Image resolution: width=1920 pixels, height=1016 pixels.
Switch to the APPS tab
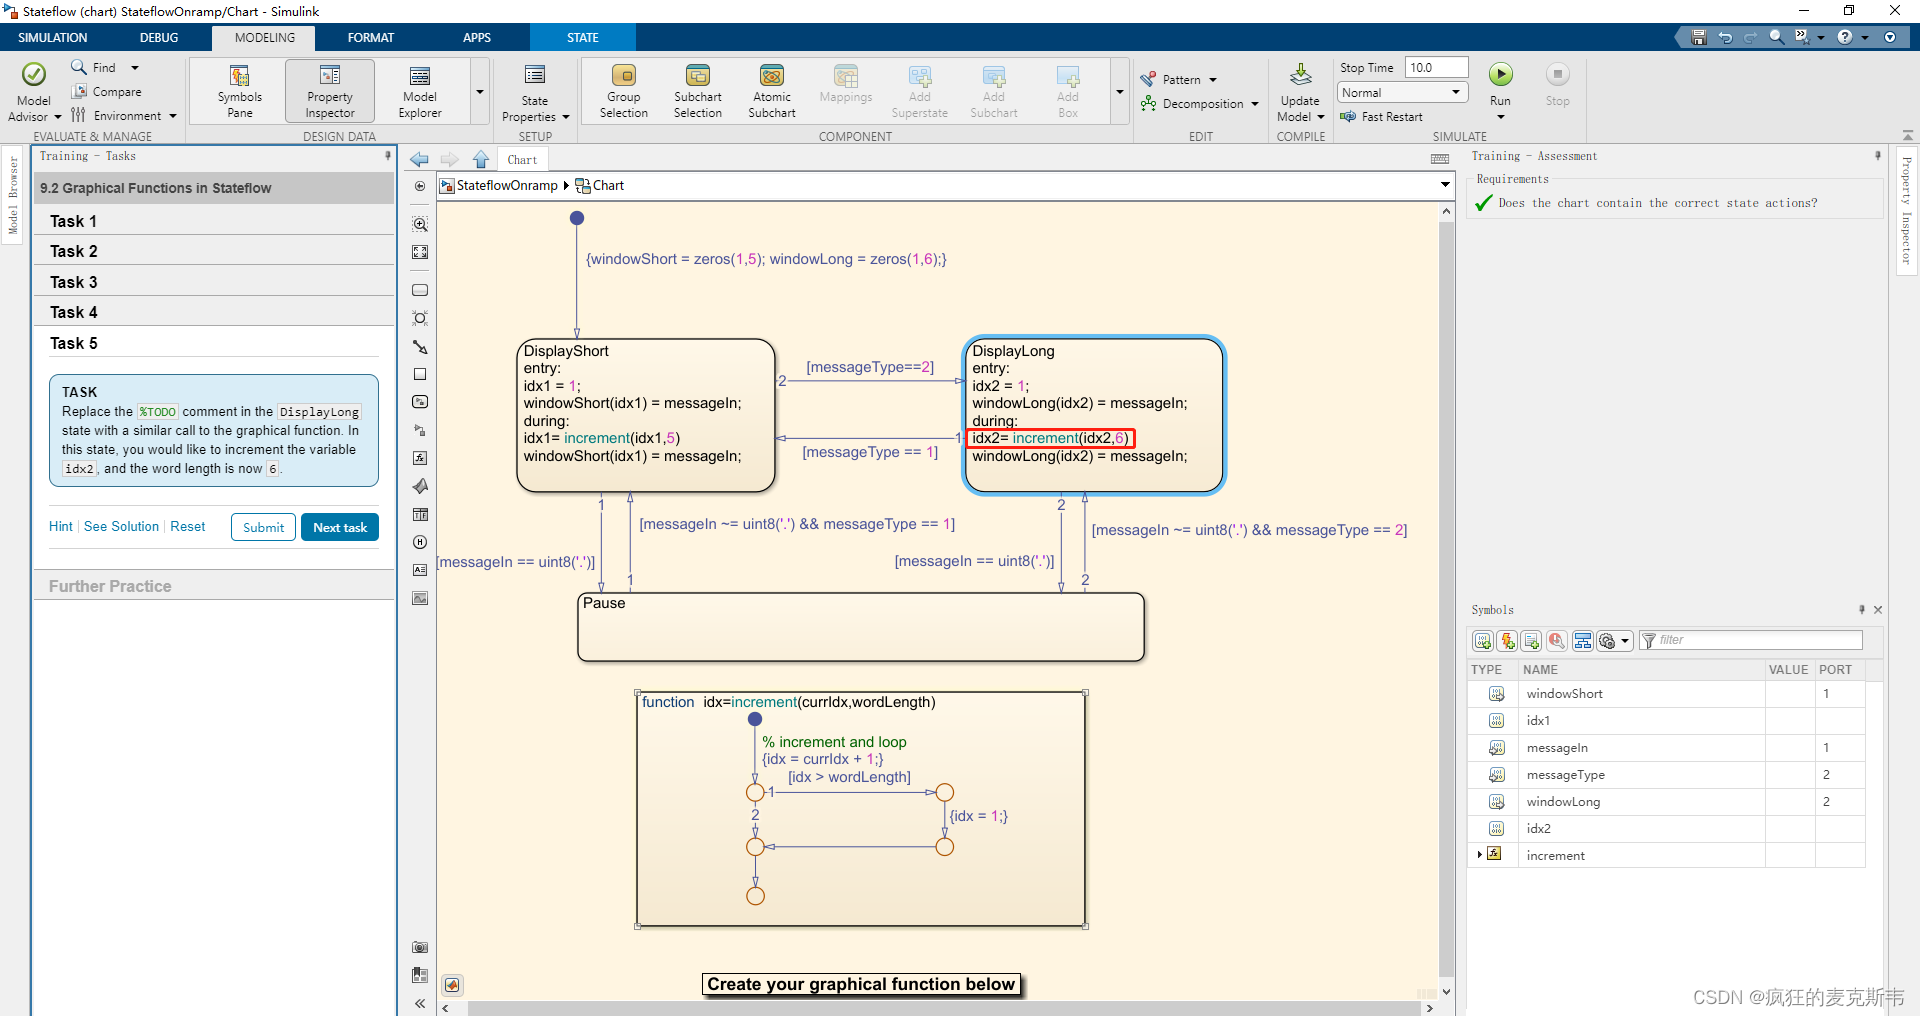pyautogui.click(x=477, y=38)
